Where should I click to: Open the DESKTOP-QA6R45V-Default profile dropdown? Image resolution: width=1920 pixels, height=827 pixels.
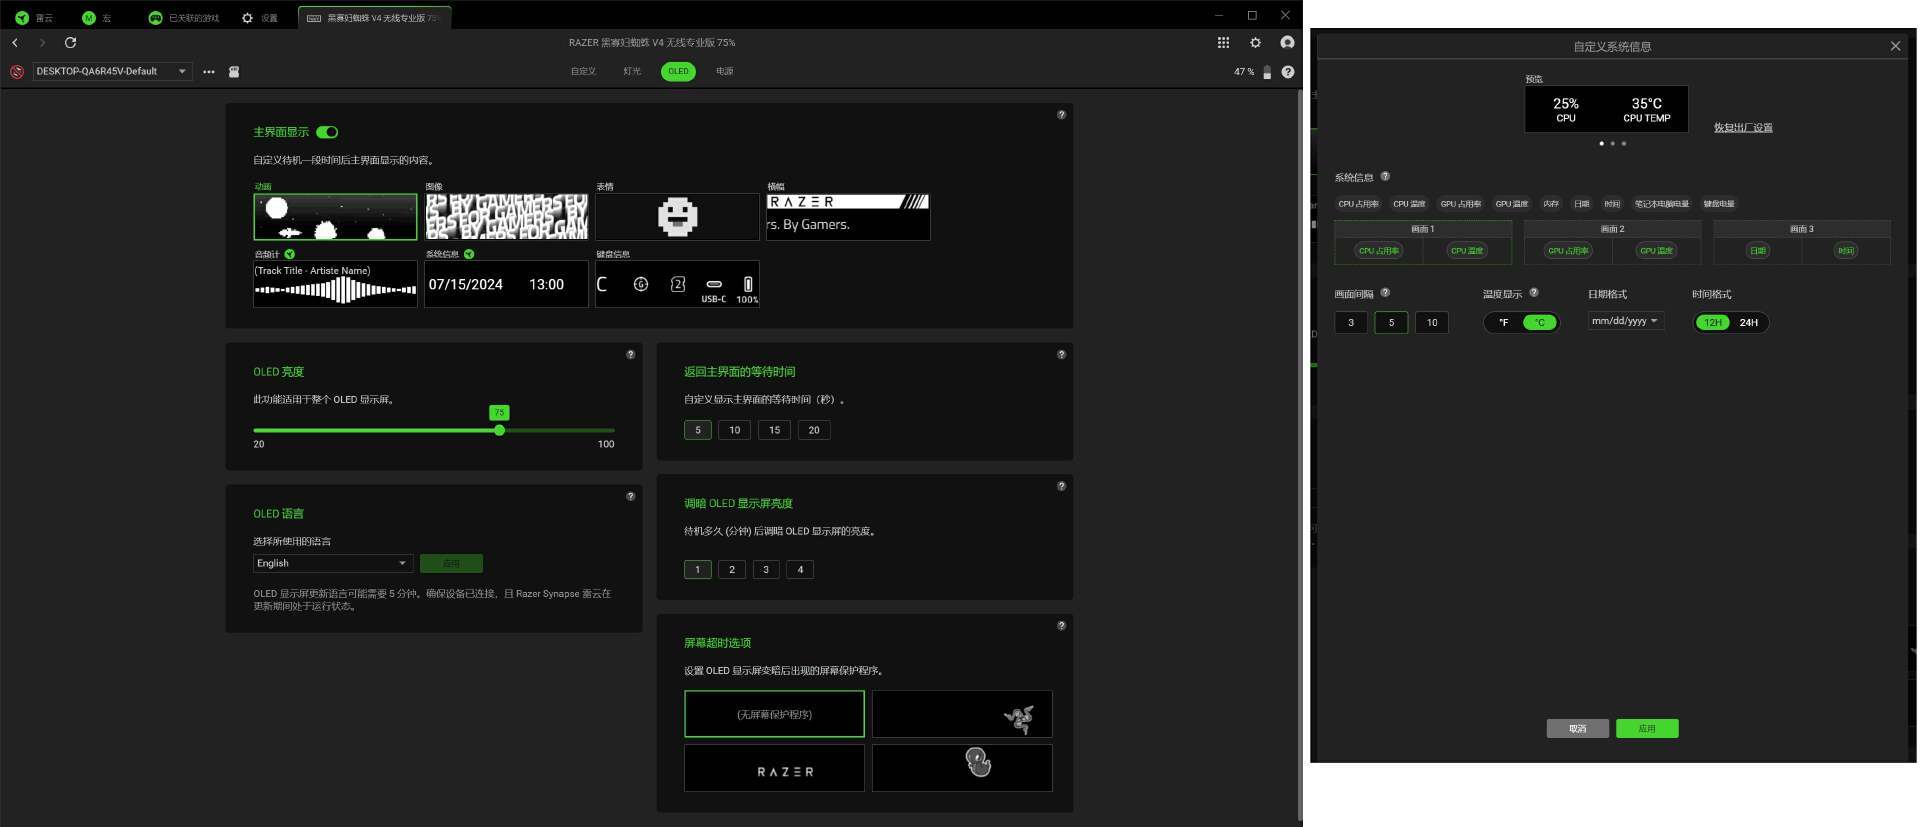[112, 72]
